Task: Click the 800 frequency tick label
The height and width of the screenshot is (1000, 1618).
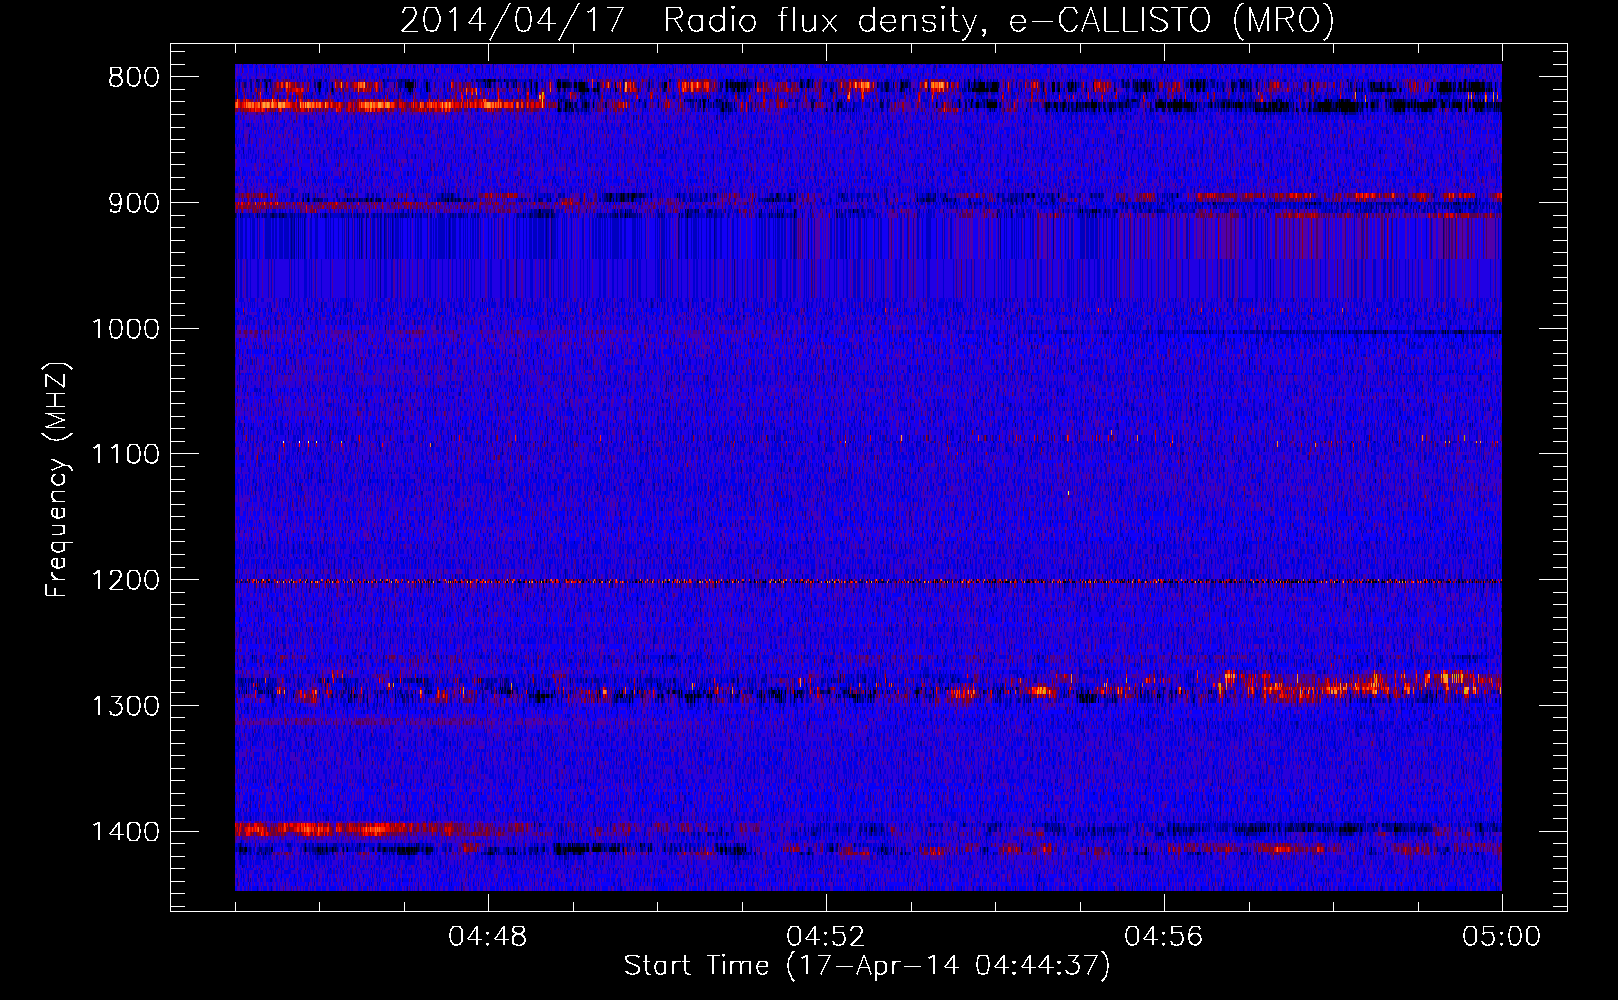Action: [x=133, y=78]
